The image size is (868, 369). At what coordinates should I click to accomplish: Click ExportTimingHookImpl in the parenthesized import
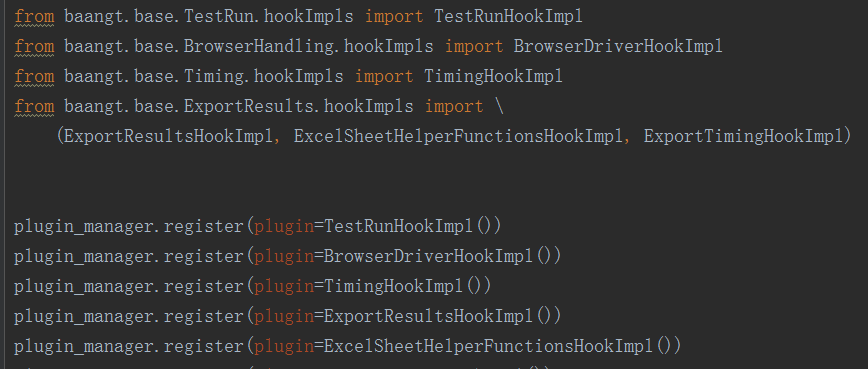(x=743, y=136)
